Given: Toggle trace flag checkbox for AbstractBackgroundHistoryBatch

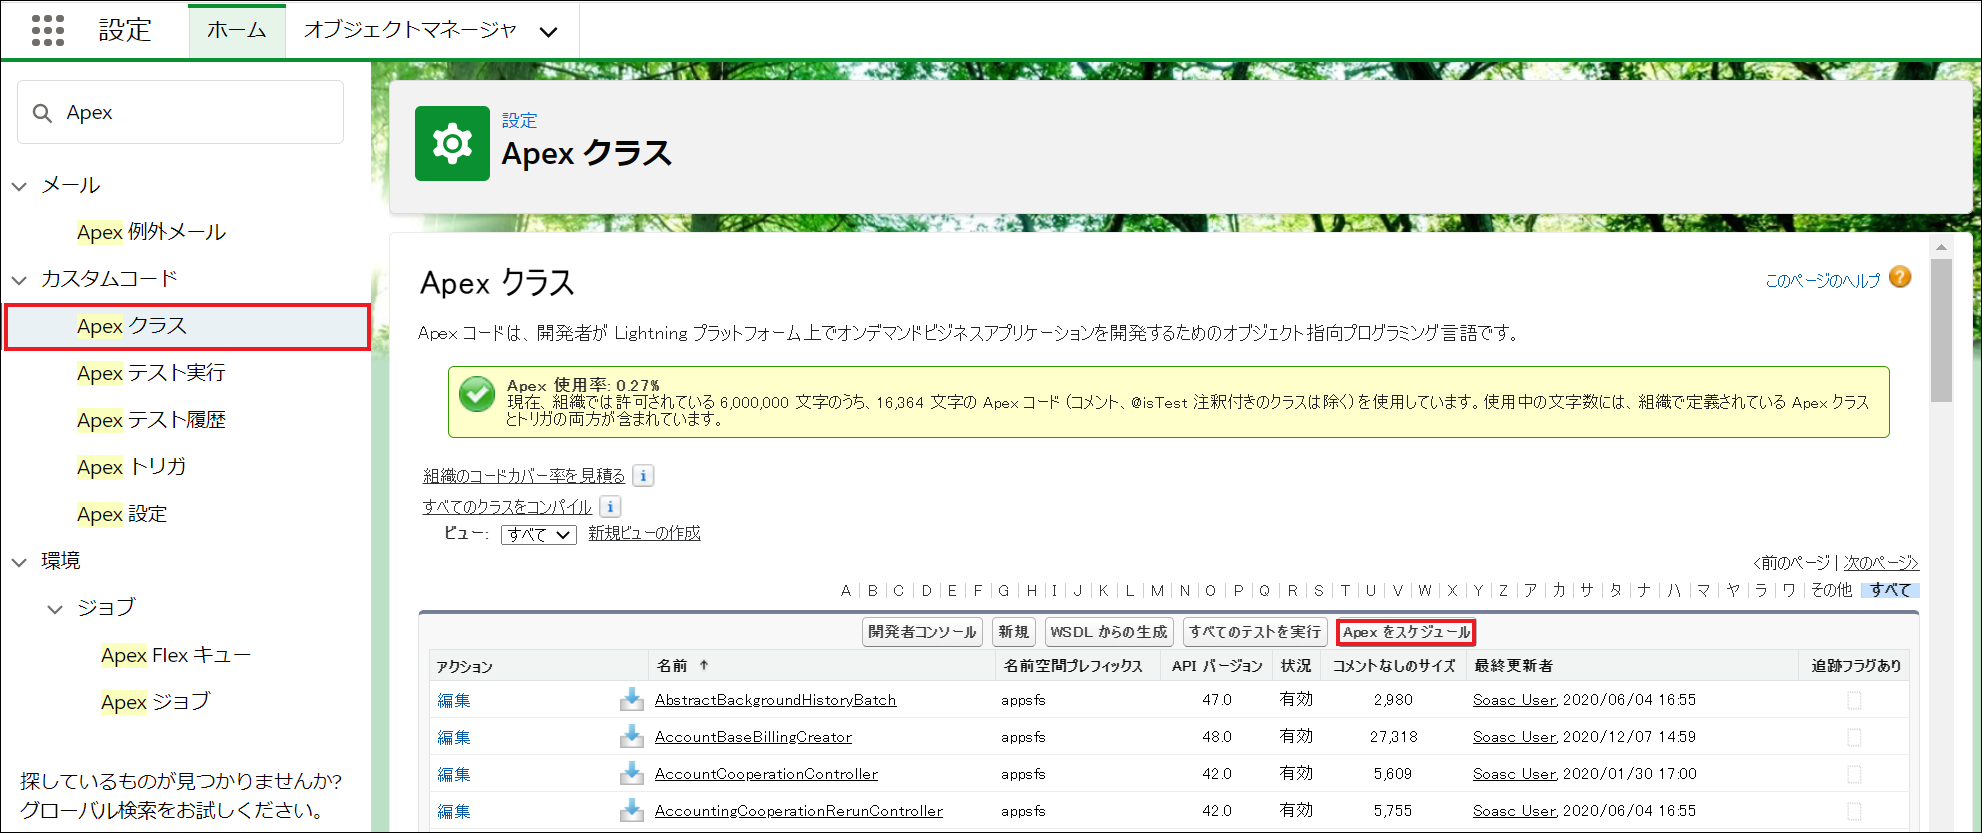Looking at the screenshot, I should point(1854,700).
